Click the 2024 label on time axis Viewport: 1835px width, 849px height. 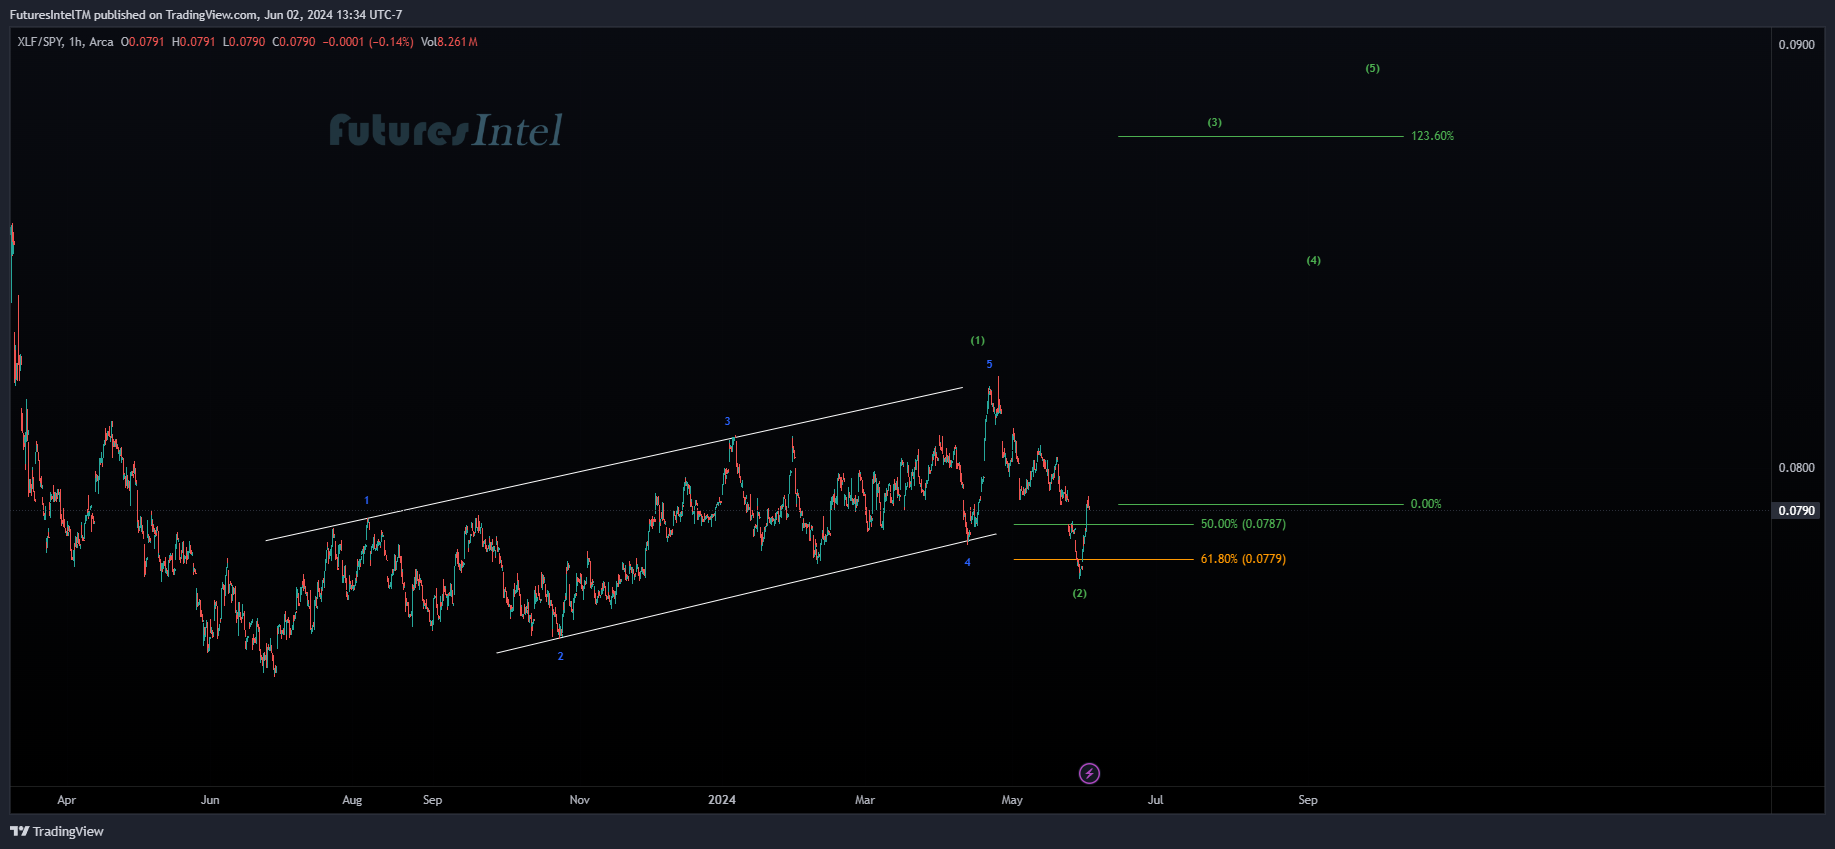click(721, 800)
